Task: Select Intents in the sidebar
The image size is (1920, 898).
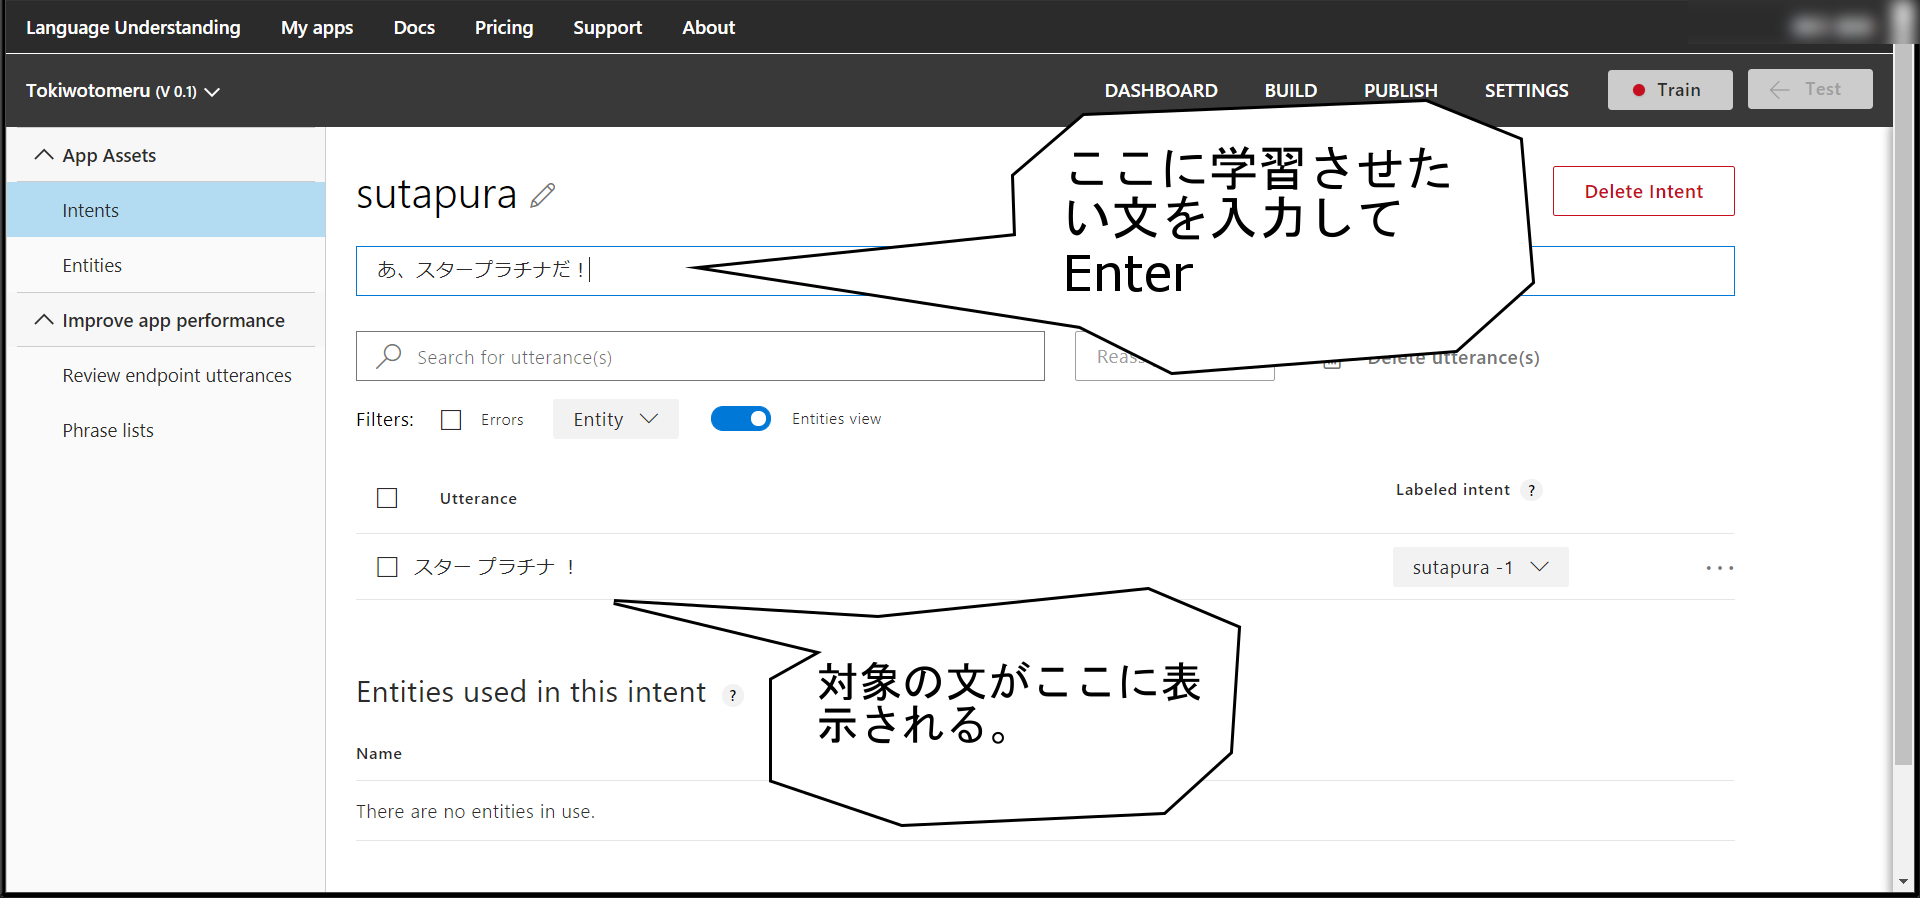Action: pos(166,210)
